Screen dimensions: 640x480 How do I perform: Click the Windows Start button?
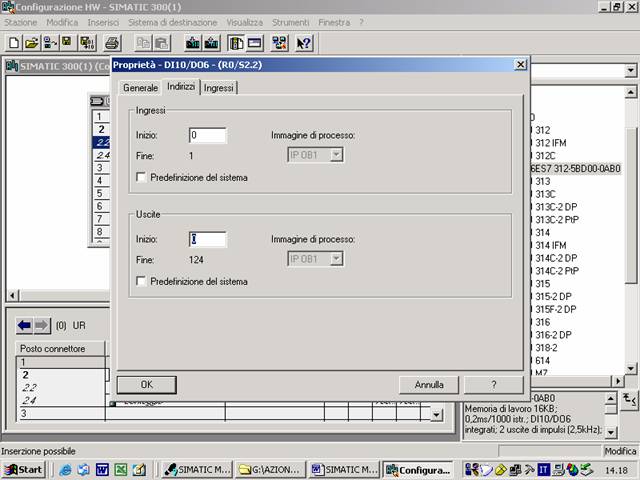point(24,469)
